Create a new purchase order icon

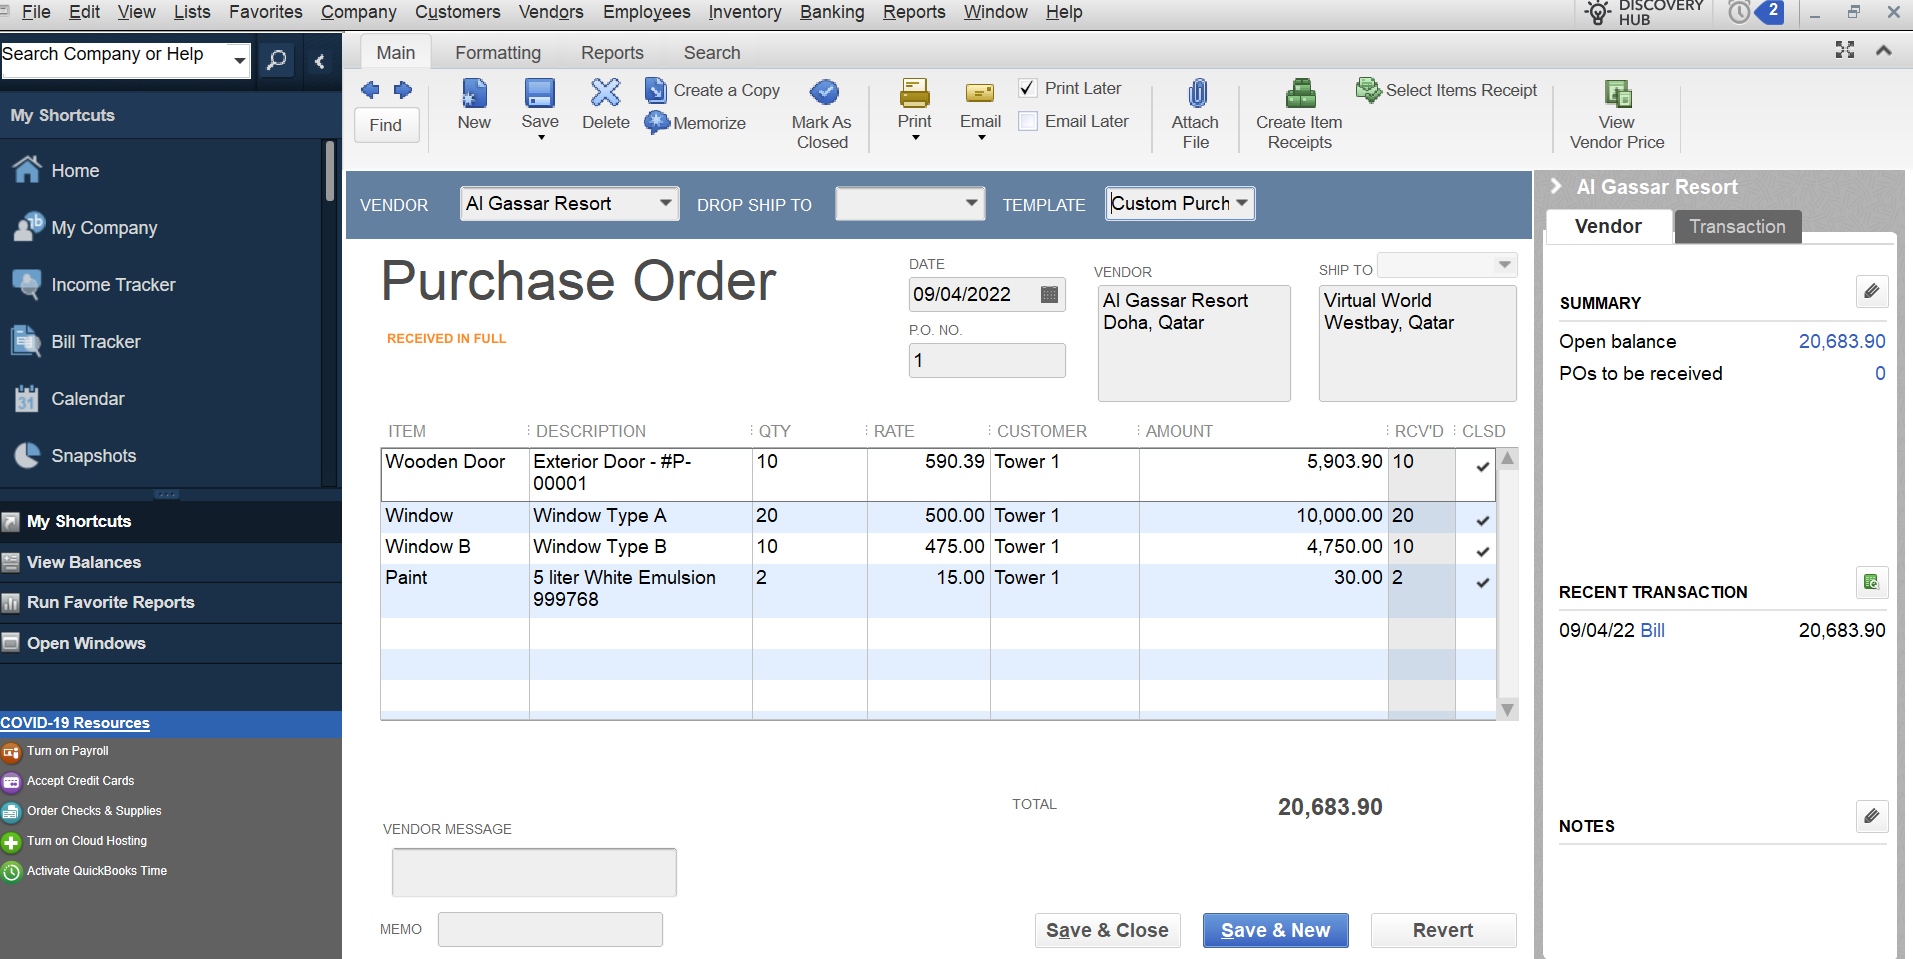click(x=474, y=93)
